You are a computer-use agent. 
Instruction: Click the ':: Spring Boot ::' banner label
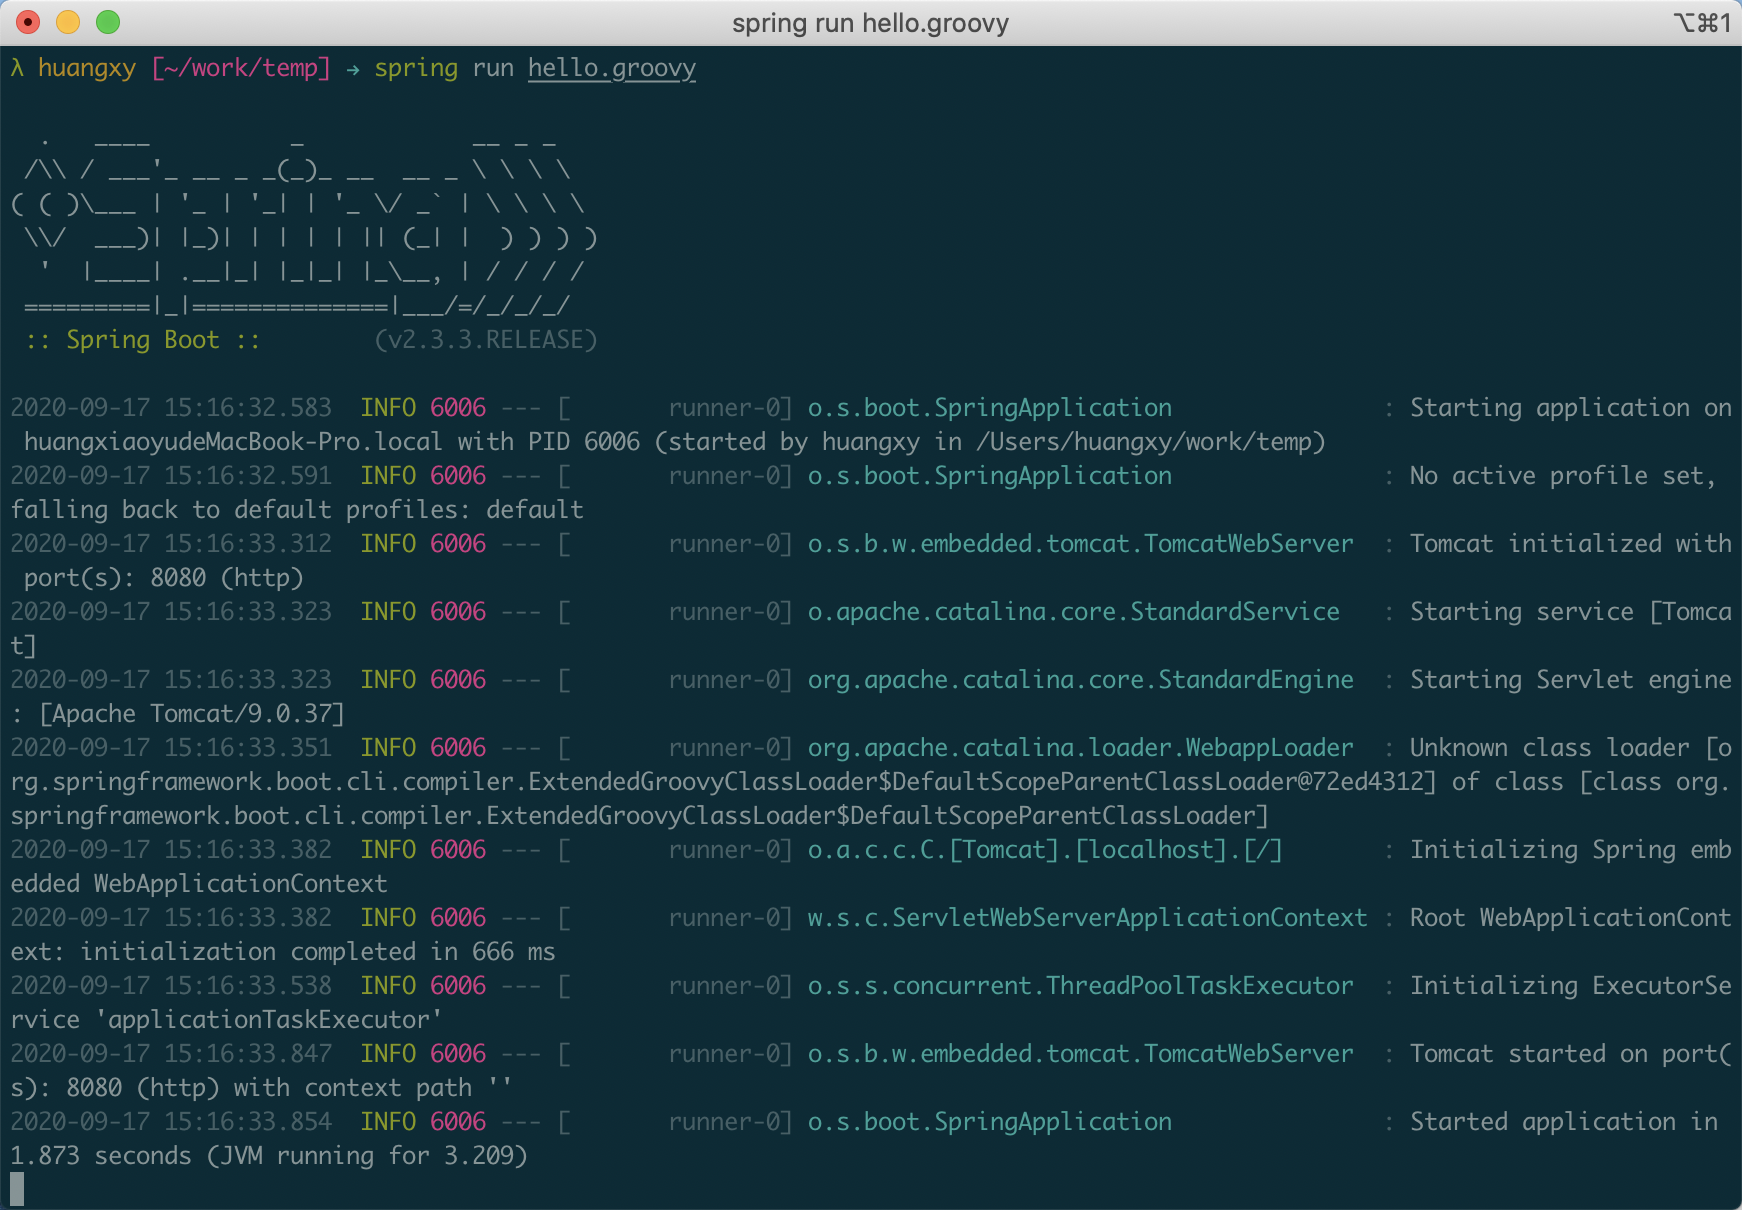pyautogui.click(x=143, y=340)
